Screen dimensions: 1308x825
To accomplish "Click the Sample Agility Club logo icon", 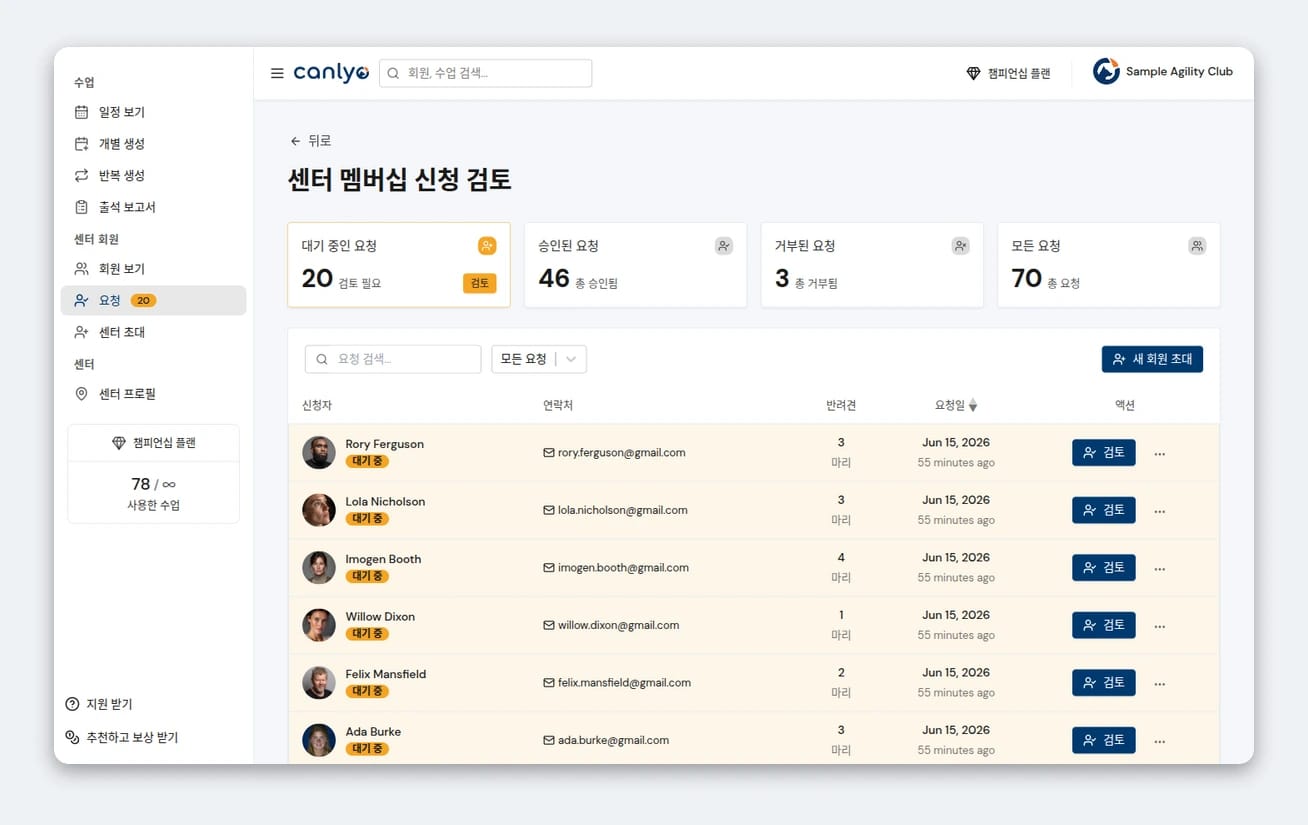I will click(1106, 72).
